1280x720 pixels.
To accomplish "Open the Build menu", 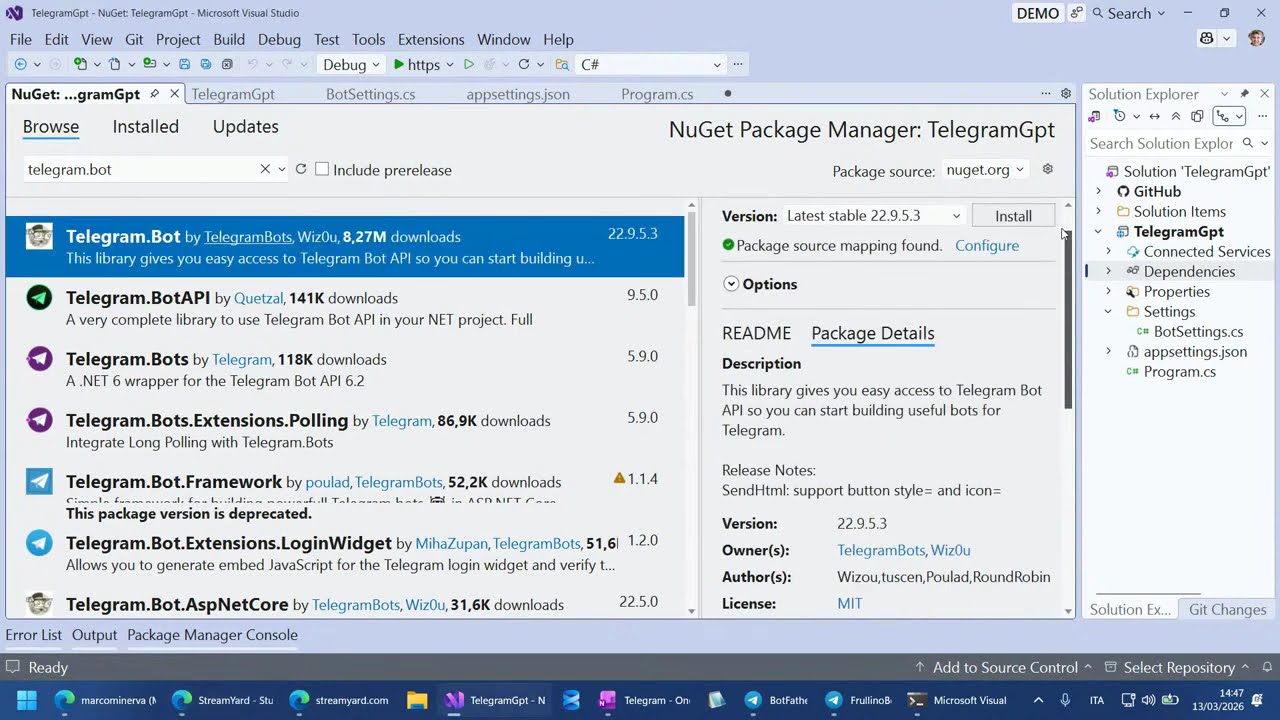I will tap(229, 39).
